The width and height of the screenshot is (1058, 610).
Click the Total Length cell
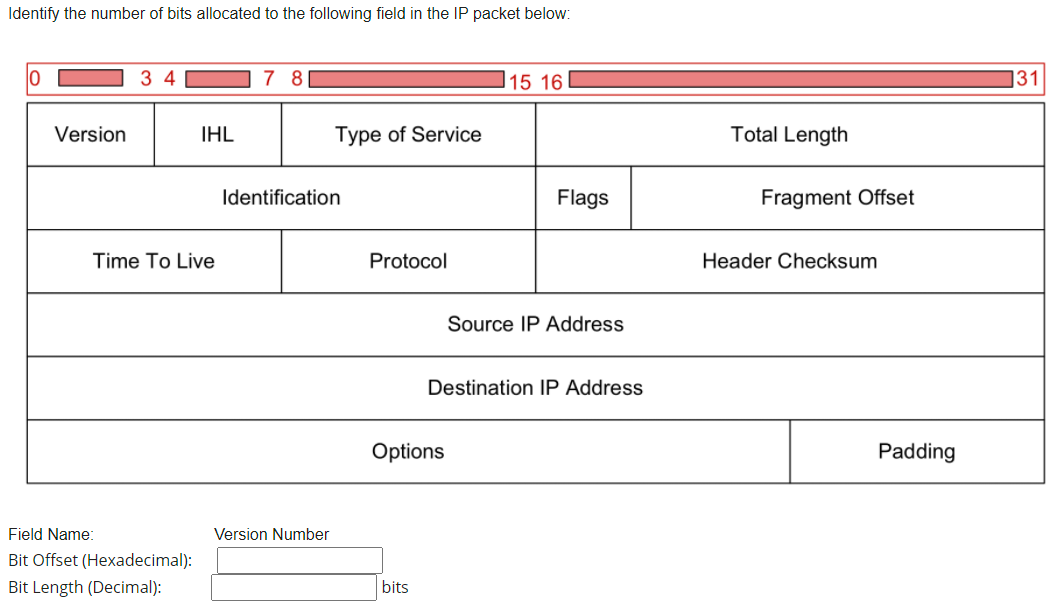pos(789,134)
